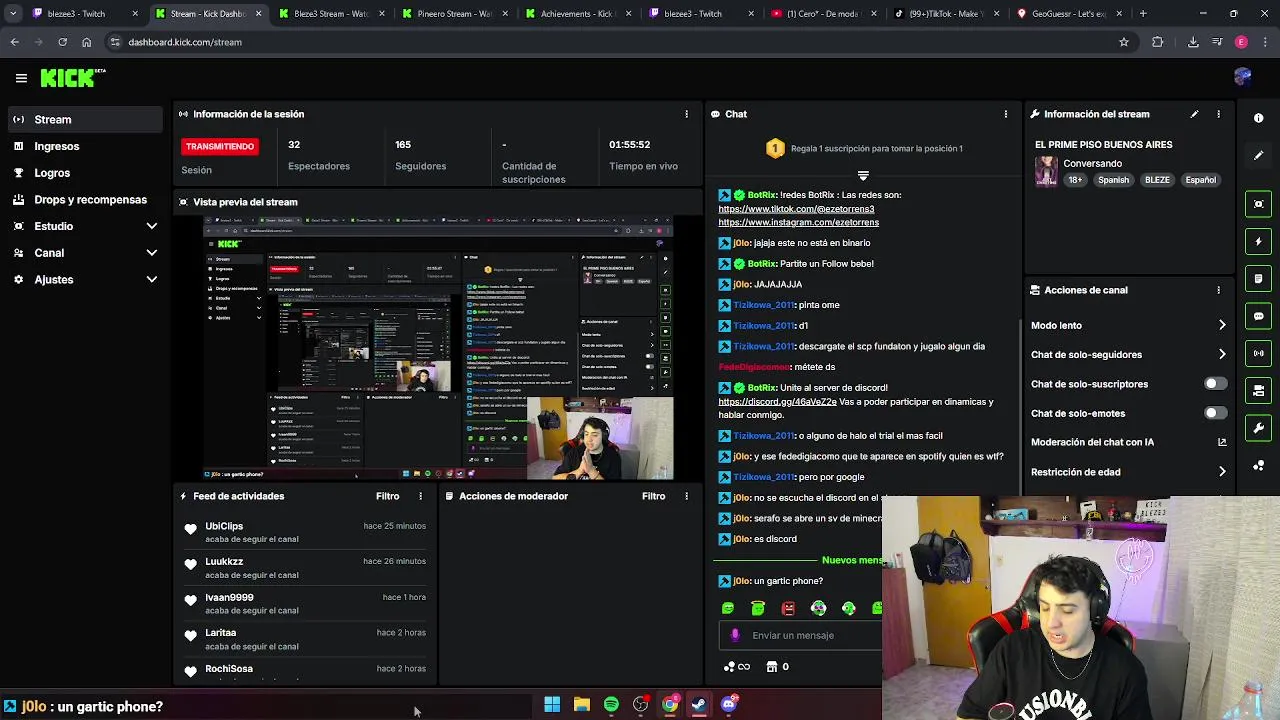Switch to the TikTok browser tab
This screenshot has height=720, width=1280.
pos(947,14)
